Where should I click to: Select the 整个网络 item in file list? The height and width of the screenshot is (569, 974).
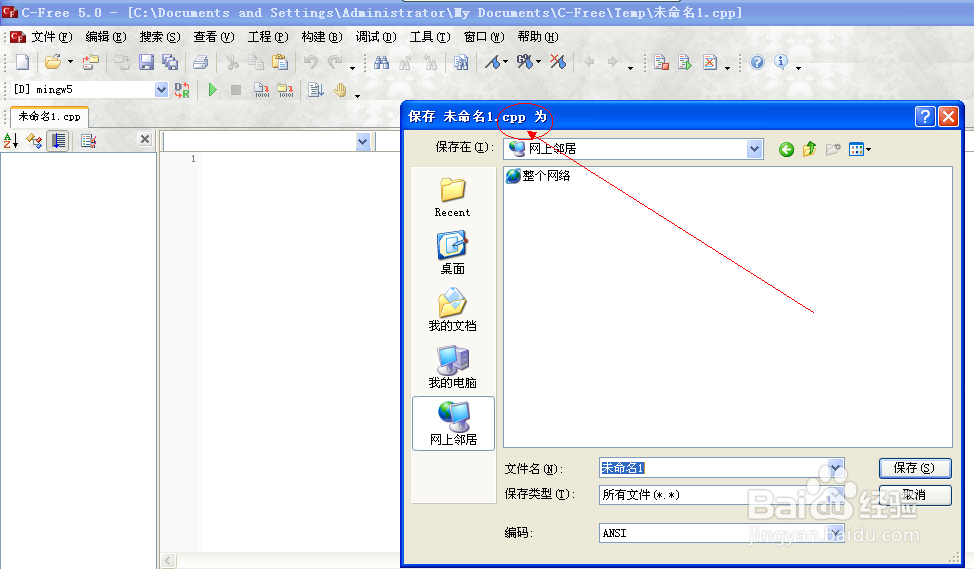point(538,176)
